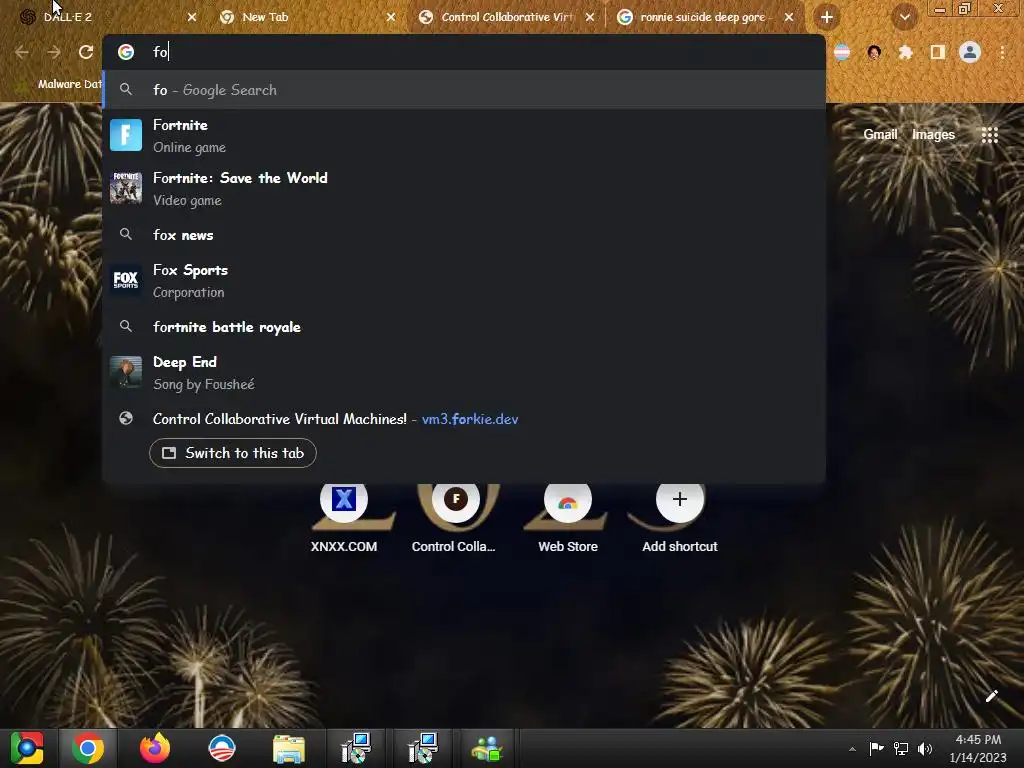Click the avatar extension icon in toolbar

874,52
